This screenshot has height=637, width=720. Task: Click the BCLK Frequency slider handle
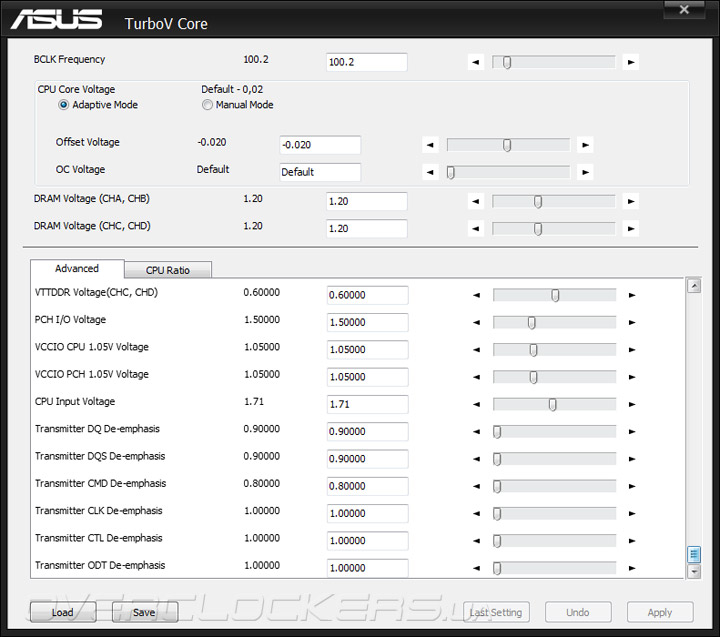pyautogui.click(x=506, y=62)
